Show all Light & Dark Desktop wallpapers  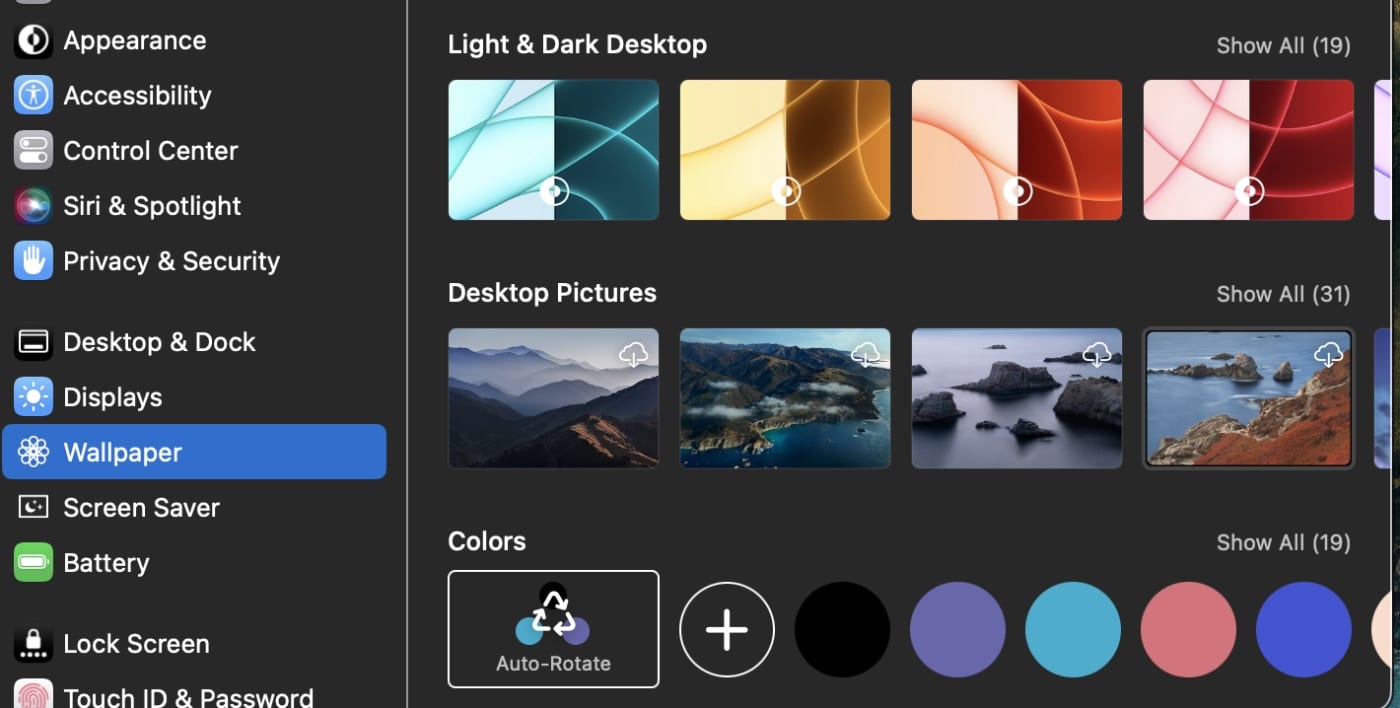tap(1283, 46)
